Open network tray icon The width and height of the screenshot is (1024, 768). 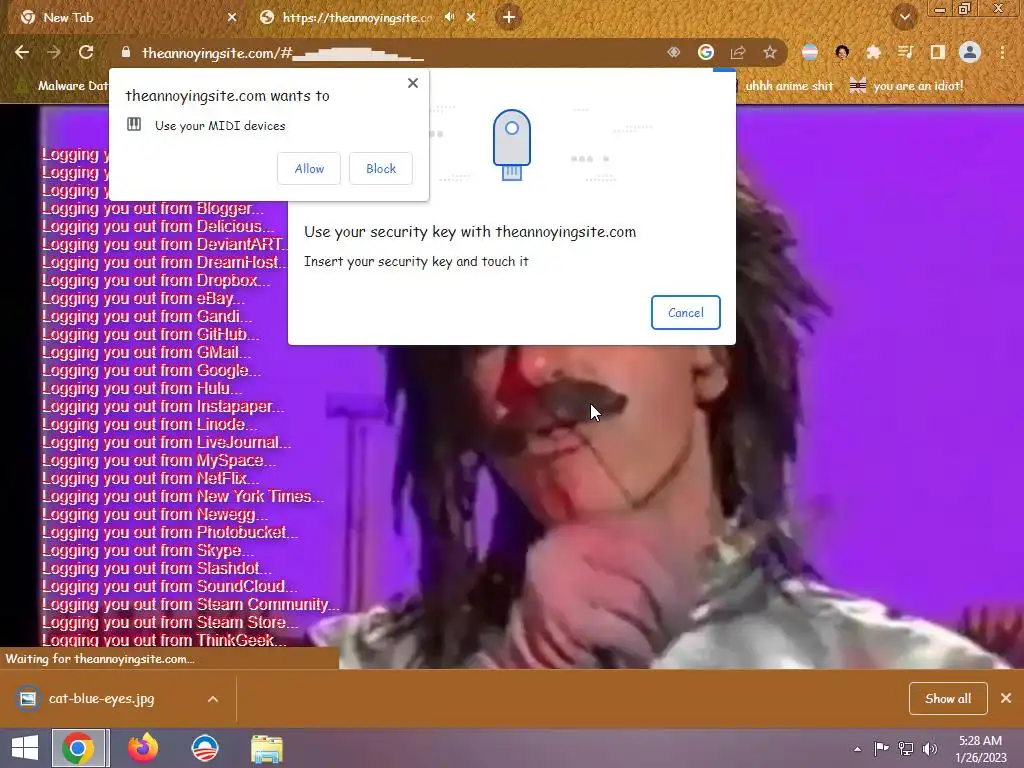click(x=906, y=748)
